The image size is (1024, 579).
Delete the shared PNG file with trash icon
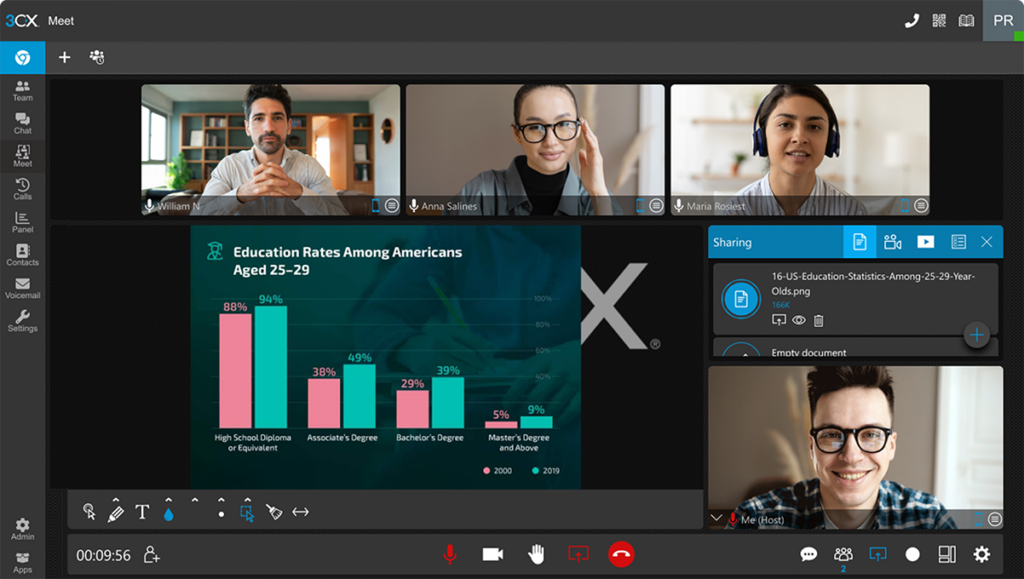click(x=819, y=321)
